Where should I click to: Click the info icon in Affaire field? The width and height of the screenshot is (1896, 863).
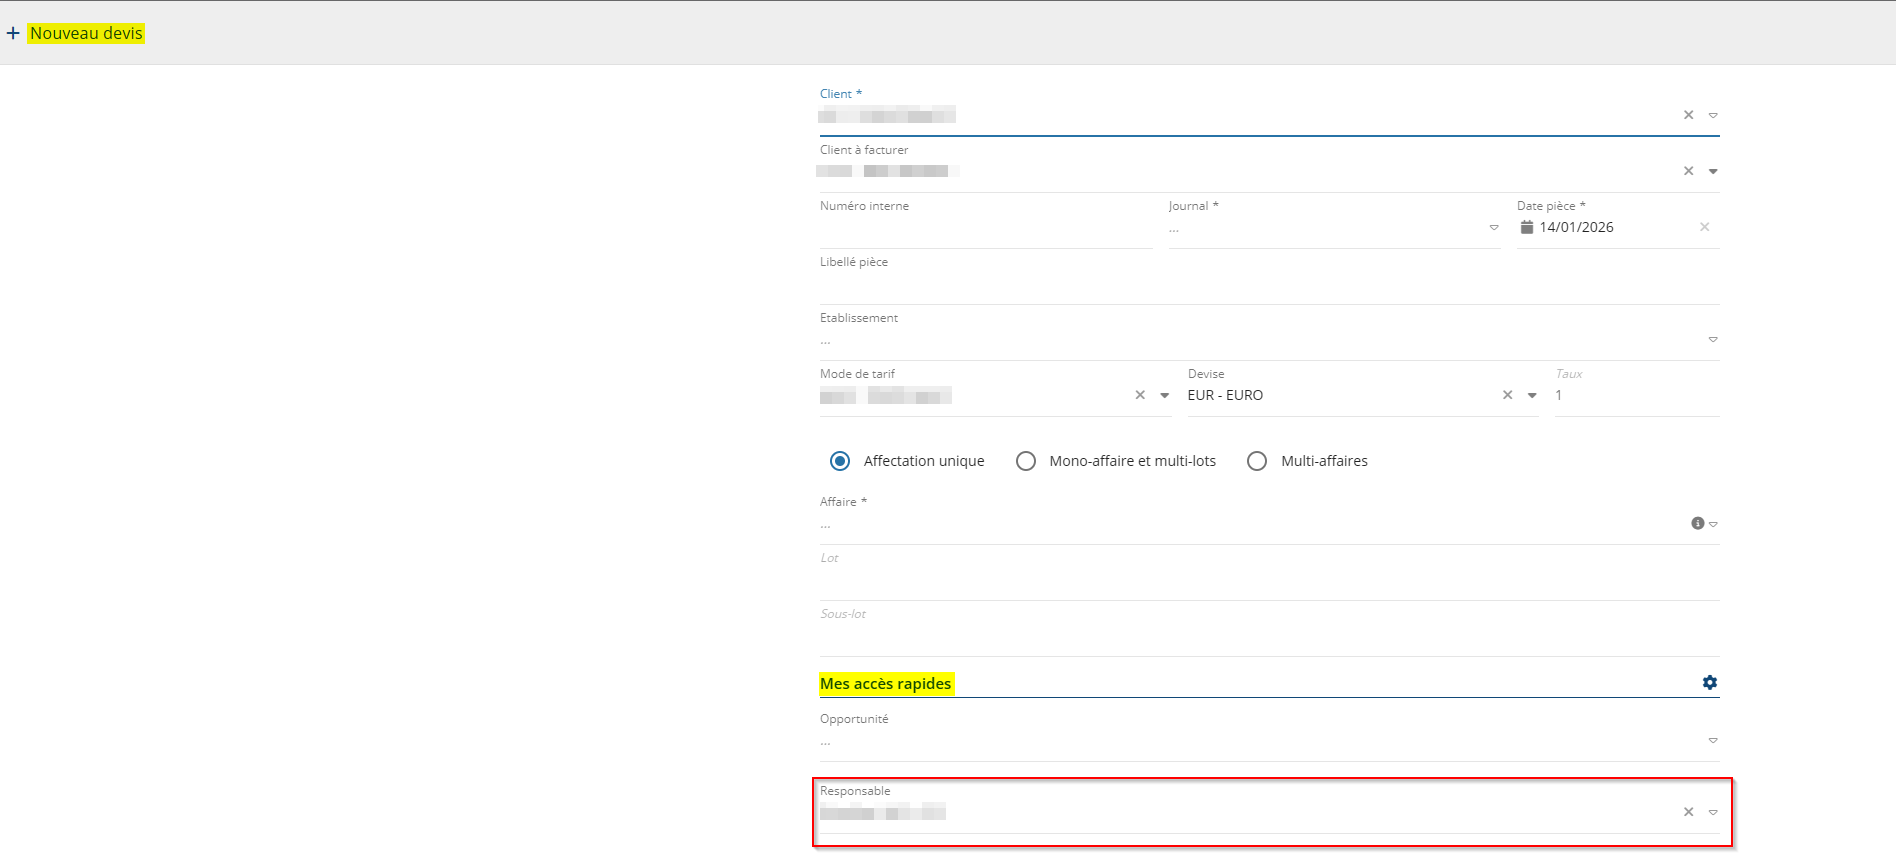(1697, 523)
